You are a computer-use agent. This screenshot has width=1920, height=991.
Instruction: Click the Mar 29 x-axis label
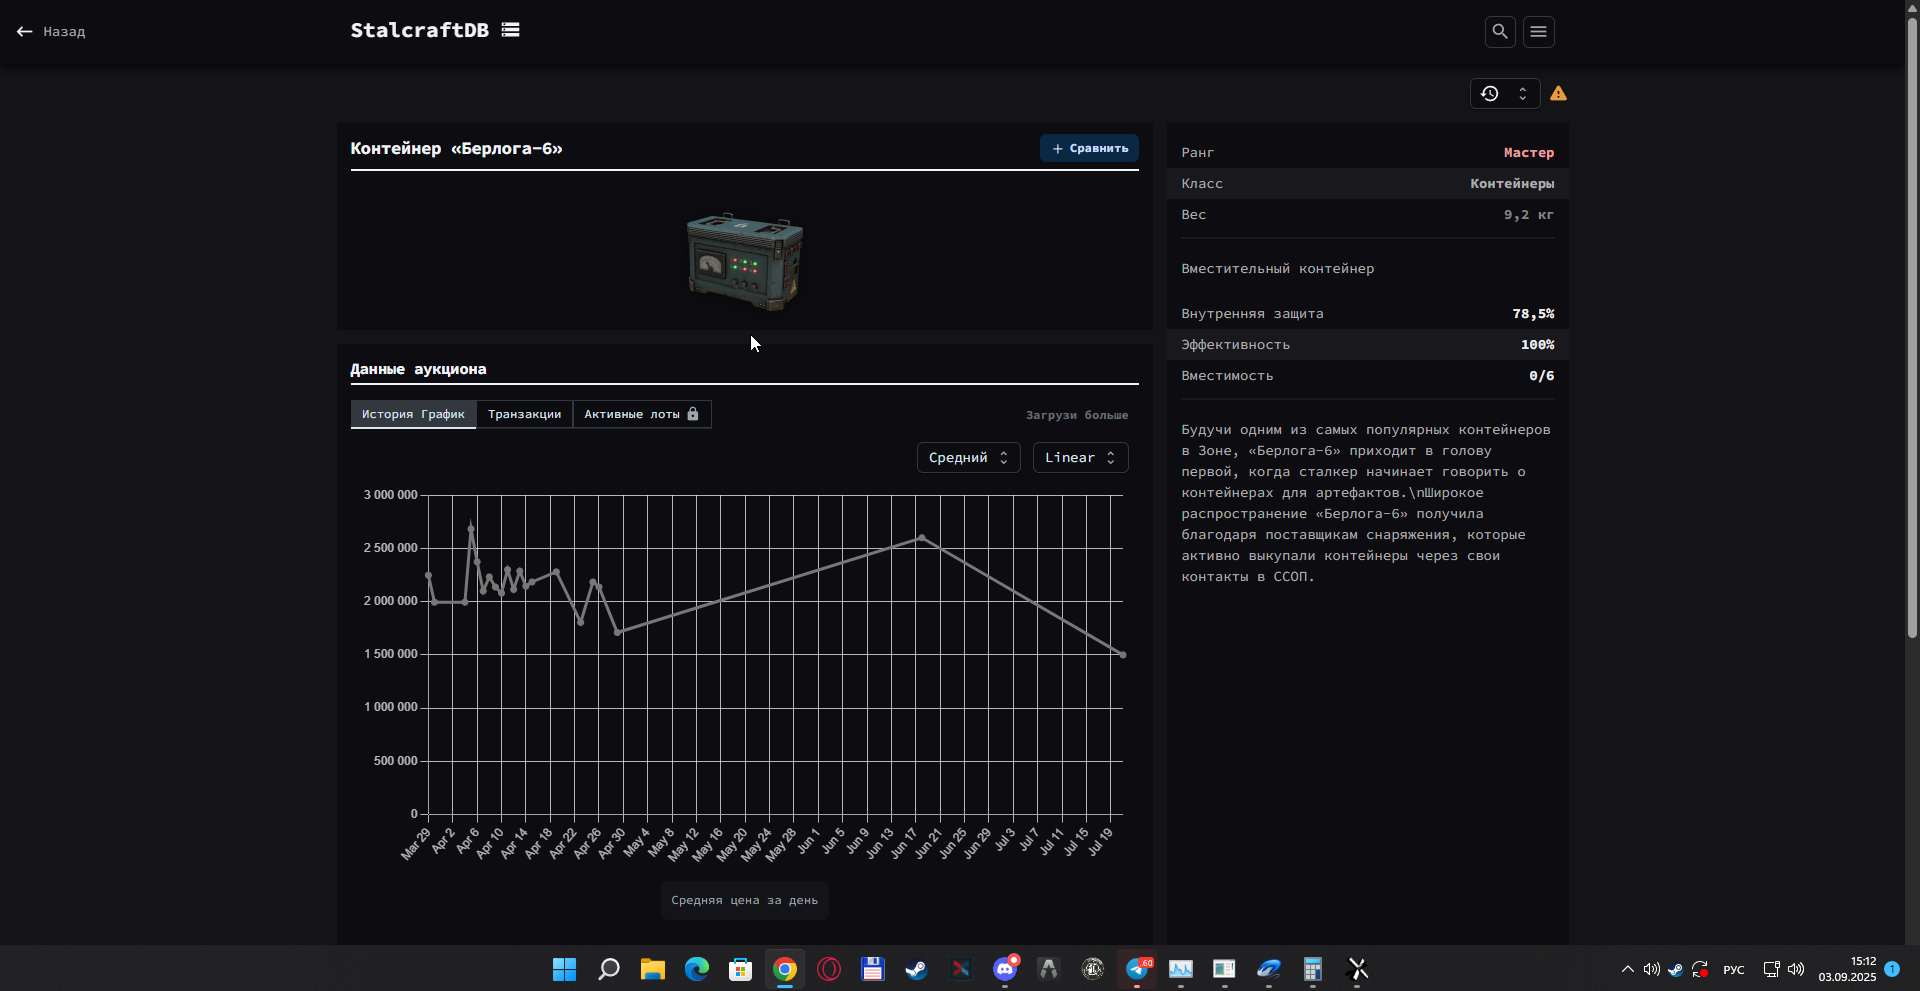pyautogui.click(x=416, y=844)
